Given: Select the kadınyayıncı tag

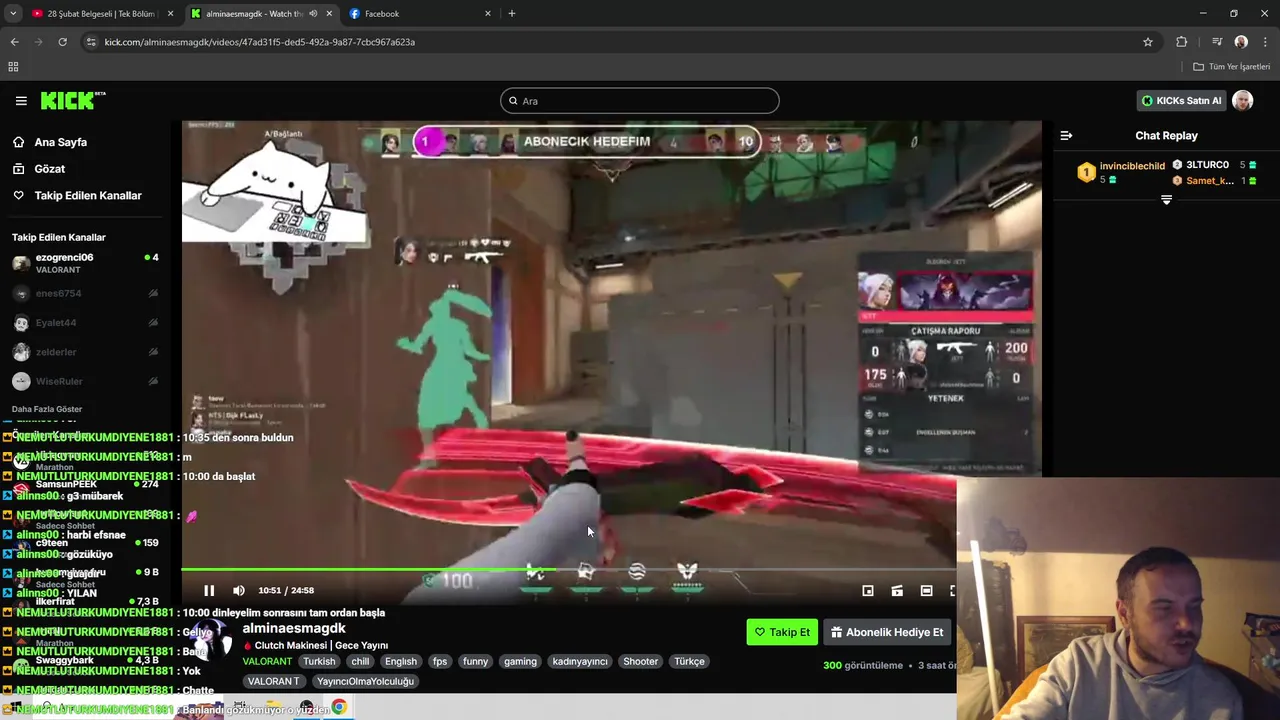Looking at the screenshot, I should 580,661.
